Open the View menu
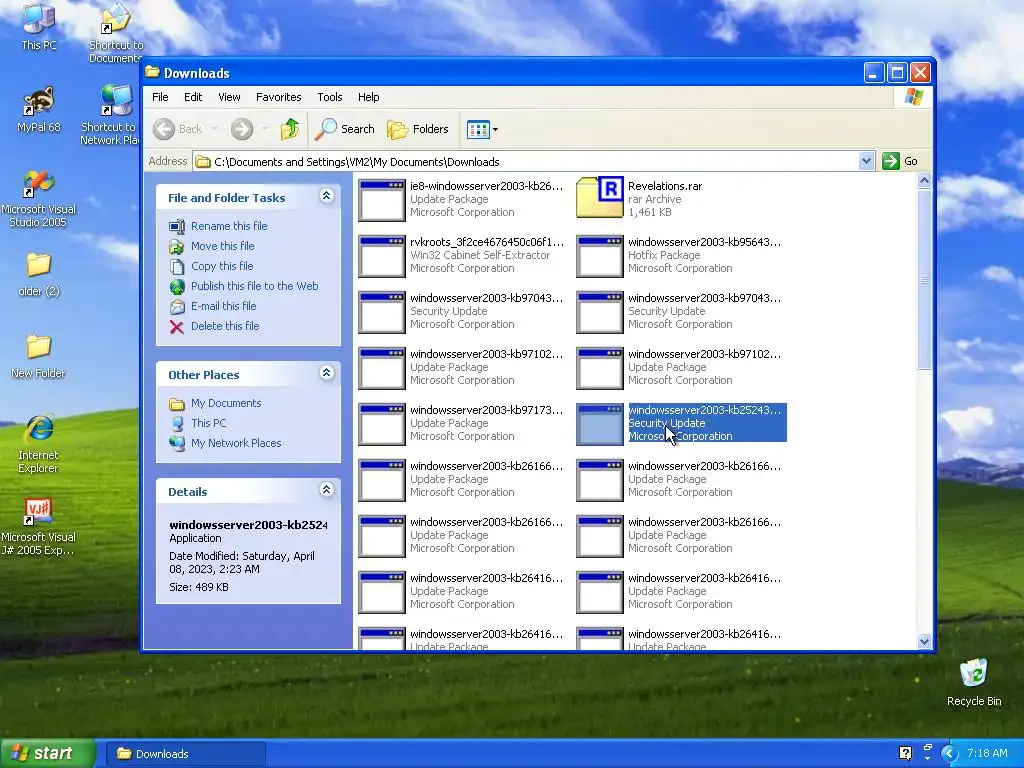The height and width of the screenshot is (768, 1024). tap(229, 97)
